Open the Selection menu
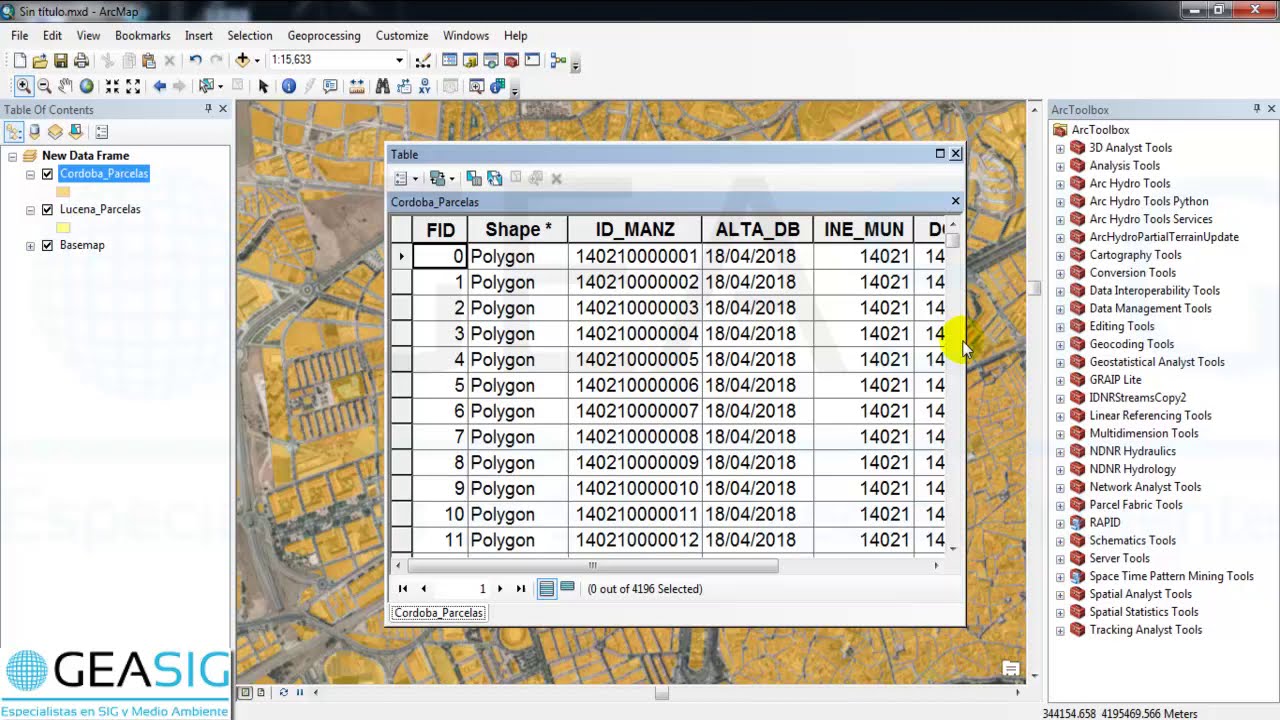The image size is (1280, 720). coord(249,36)
